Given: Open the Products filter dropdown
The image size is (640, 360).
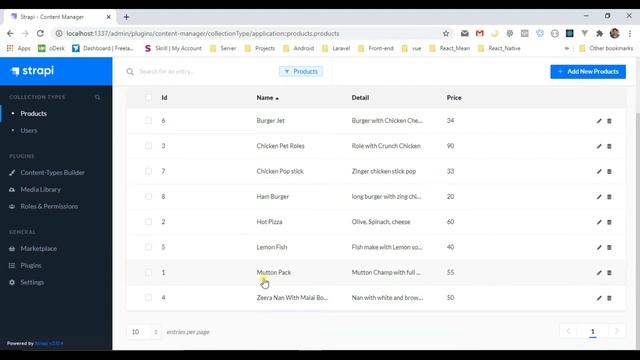Looking at the screenshot, I should (x=301, y=71).
